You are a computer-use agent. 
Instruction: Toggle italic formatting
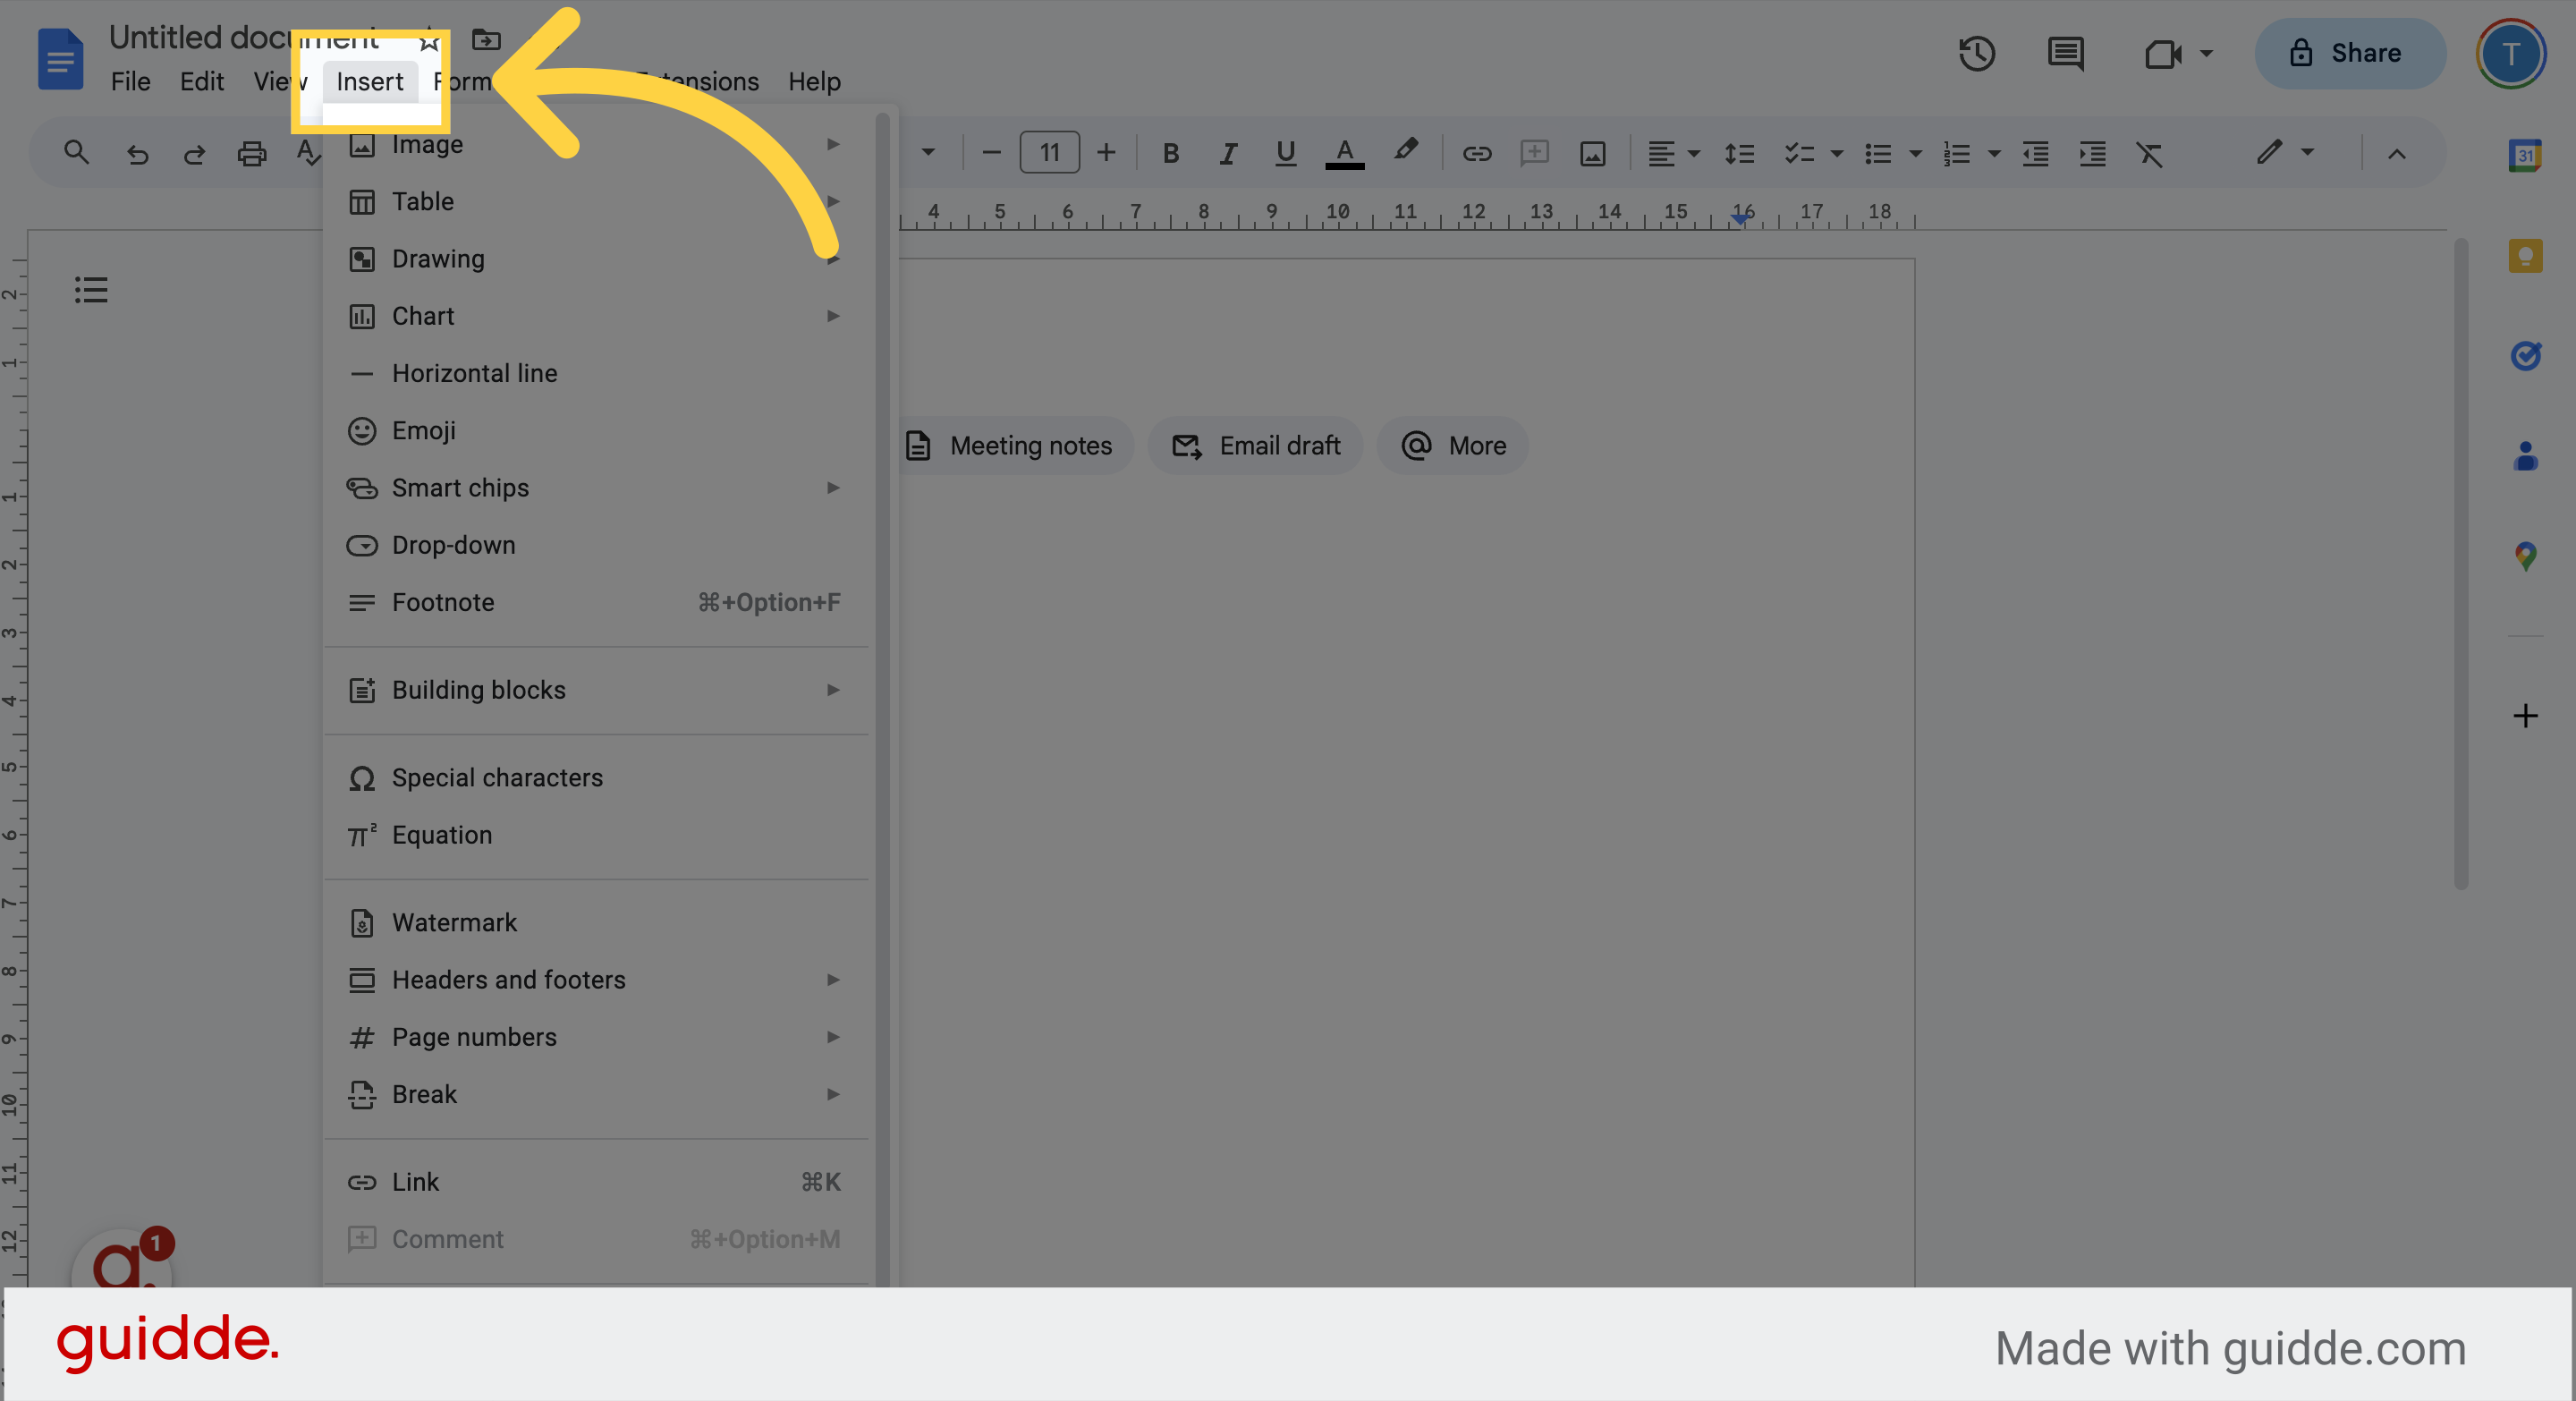click(1228, 154)
